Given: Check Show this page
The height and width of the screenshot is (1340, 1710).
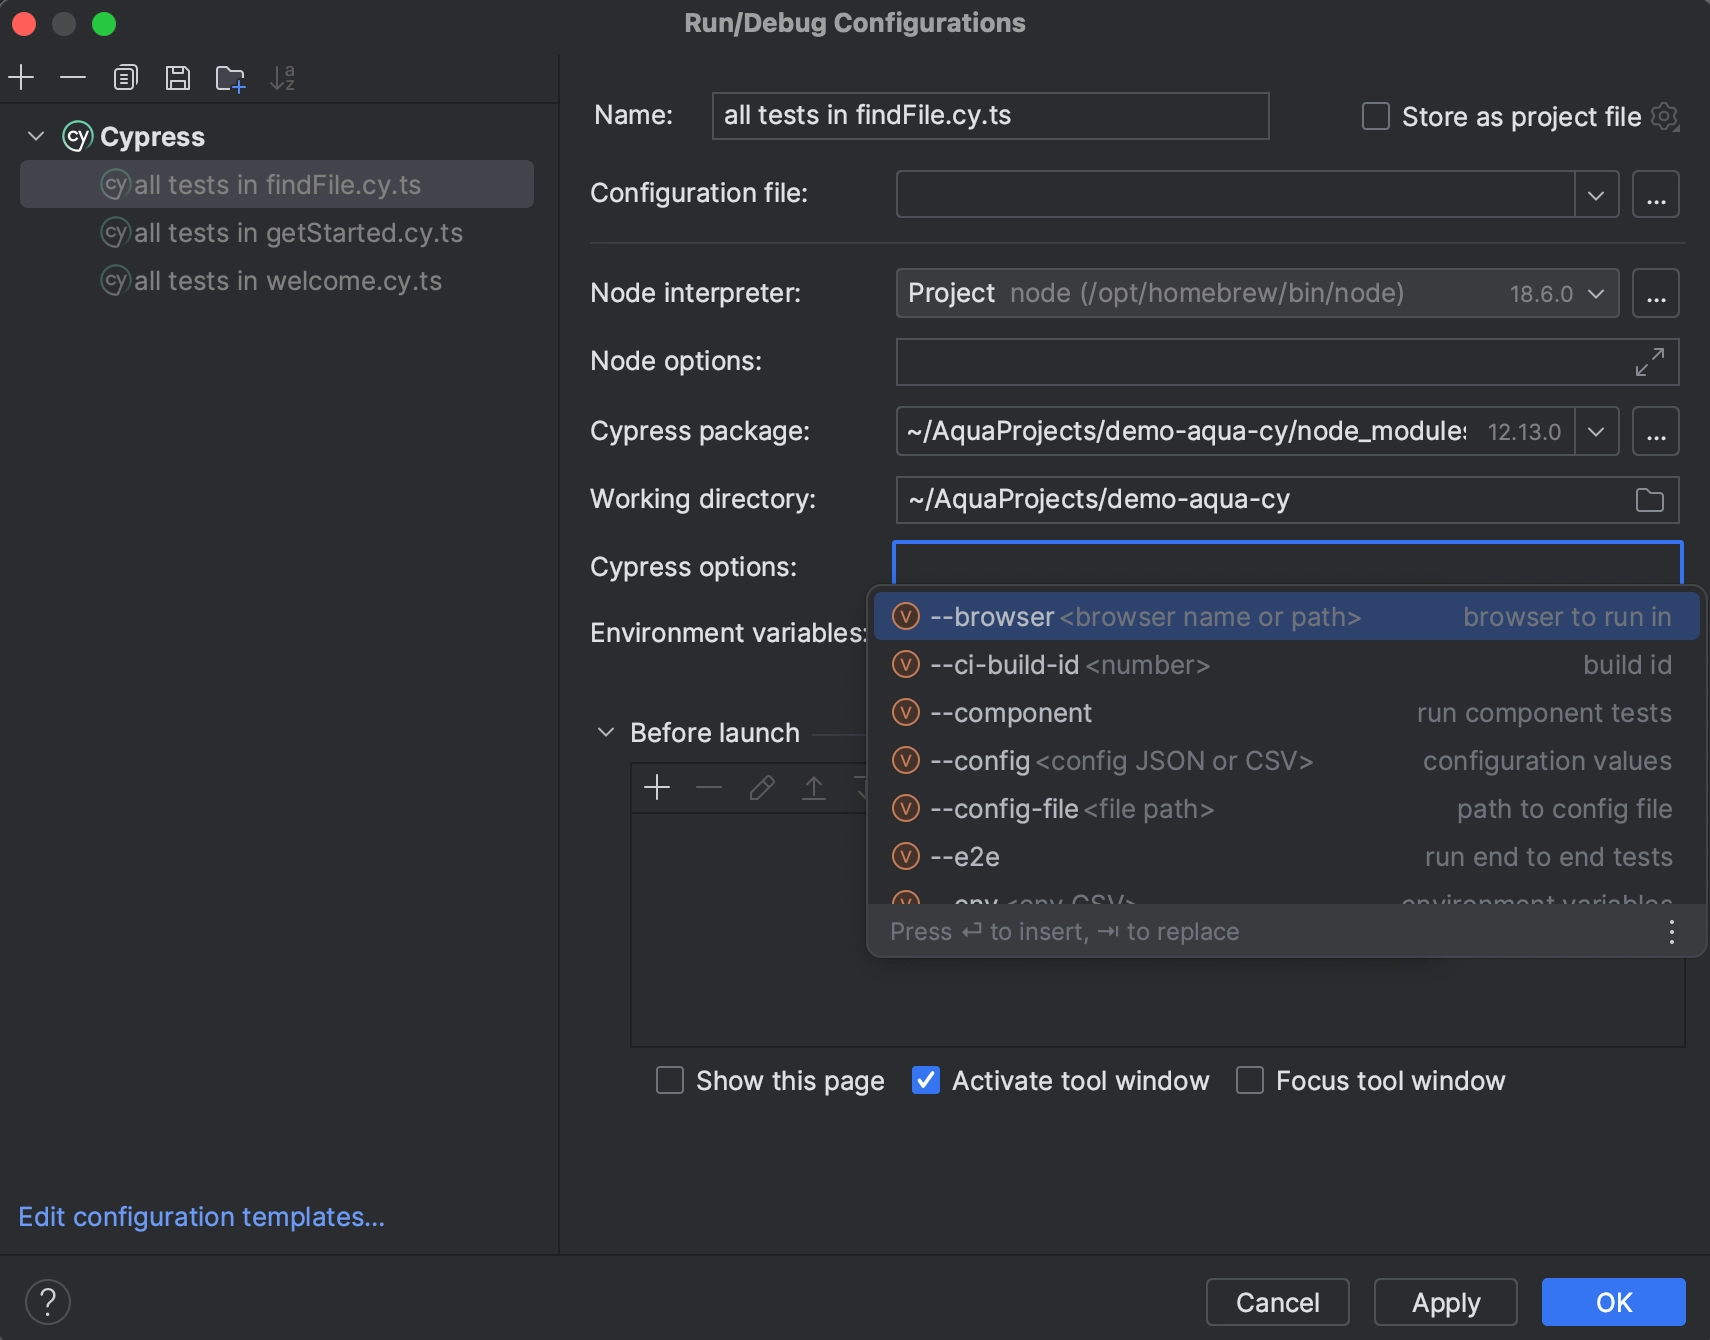Looking at the screenshot, I should 670,1081.
